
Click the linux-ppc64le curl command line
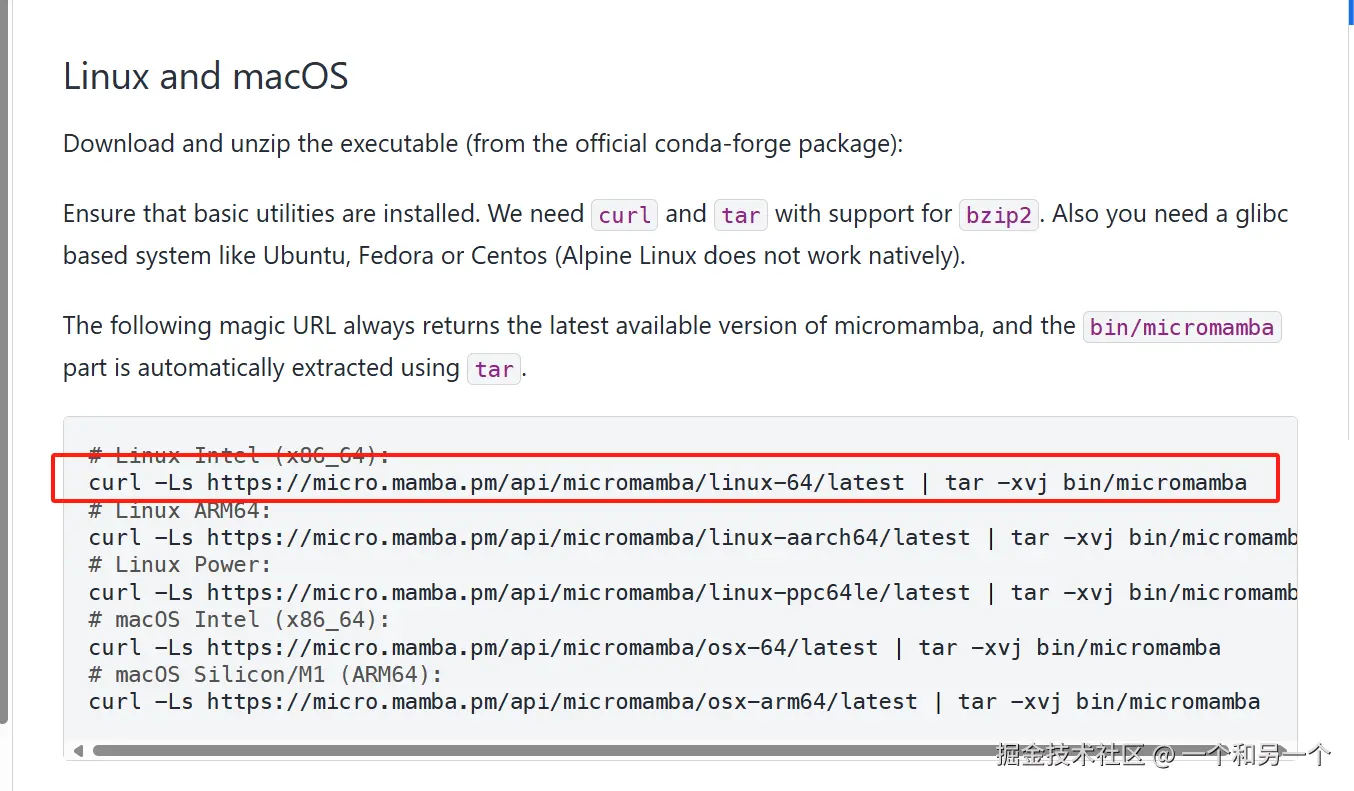coord(692,593)
